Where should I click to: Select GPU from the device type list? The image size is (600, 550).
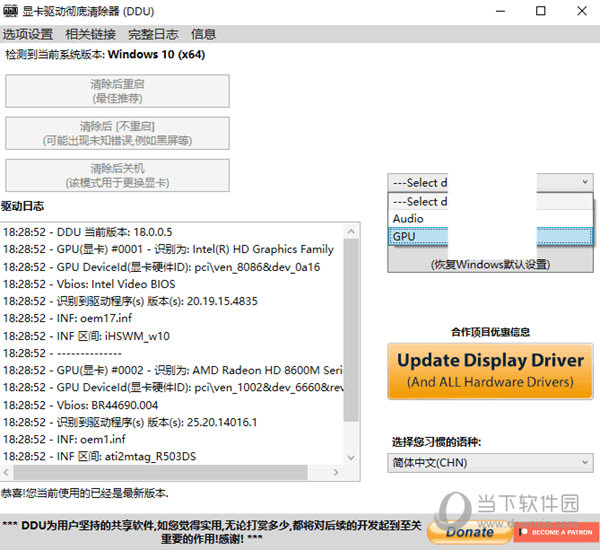491,236
